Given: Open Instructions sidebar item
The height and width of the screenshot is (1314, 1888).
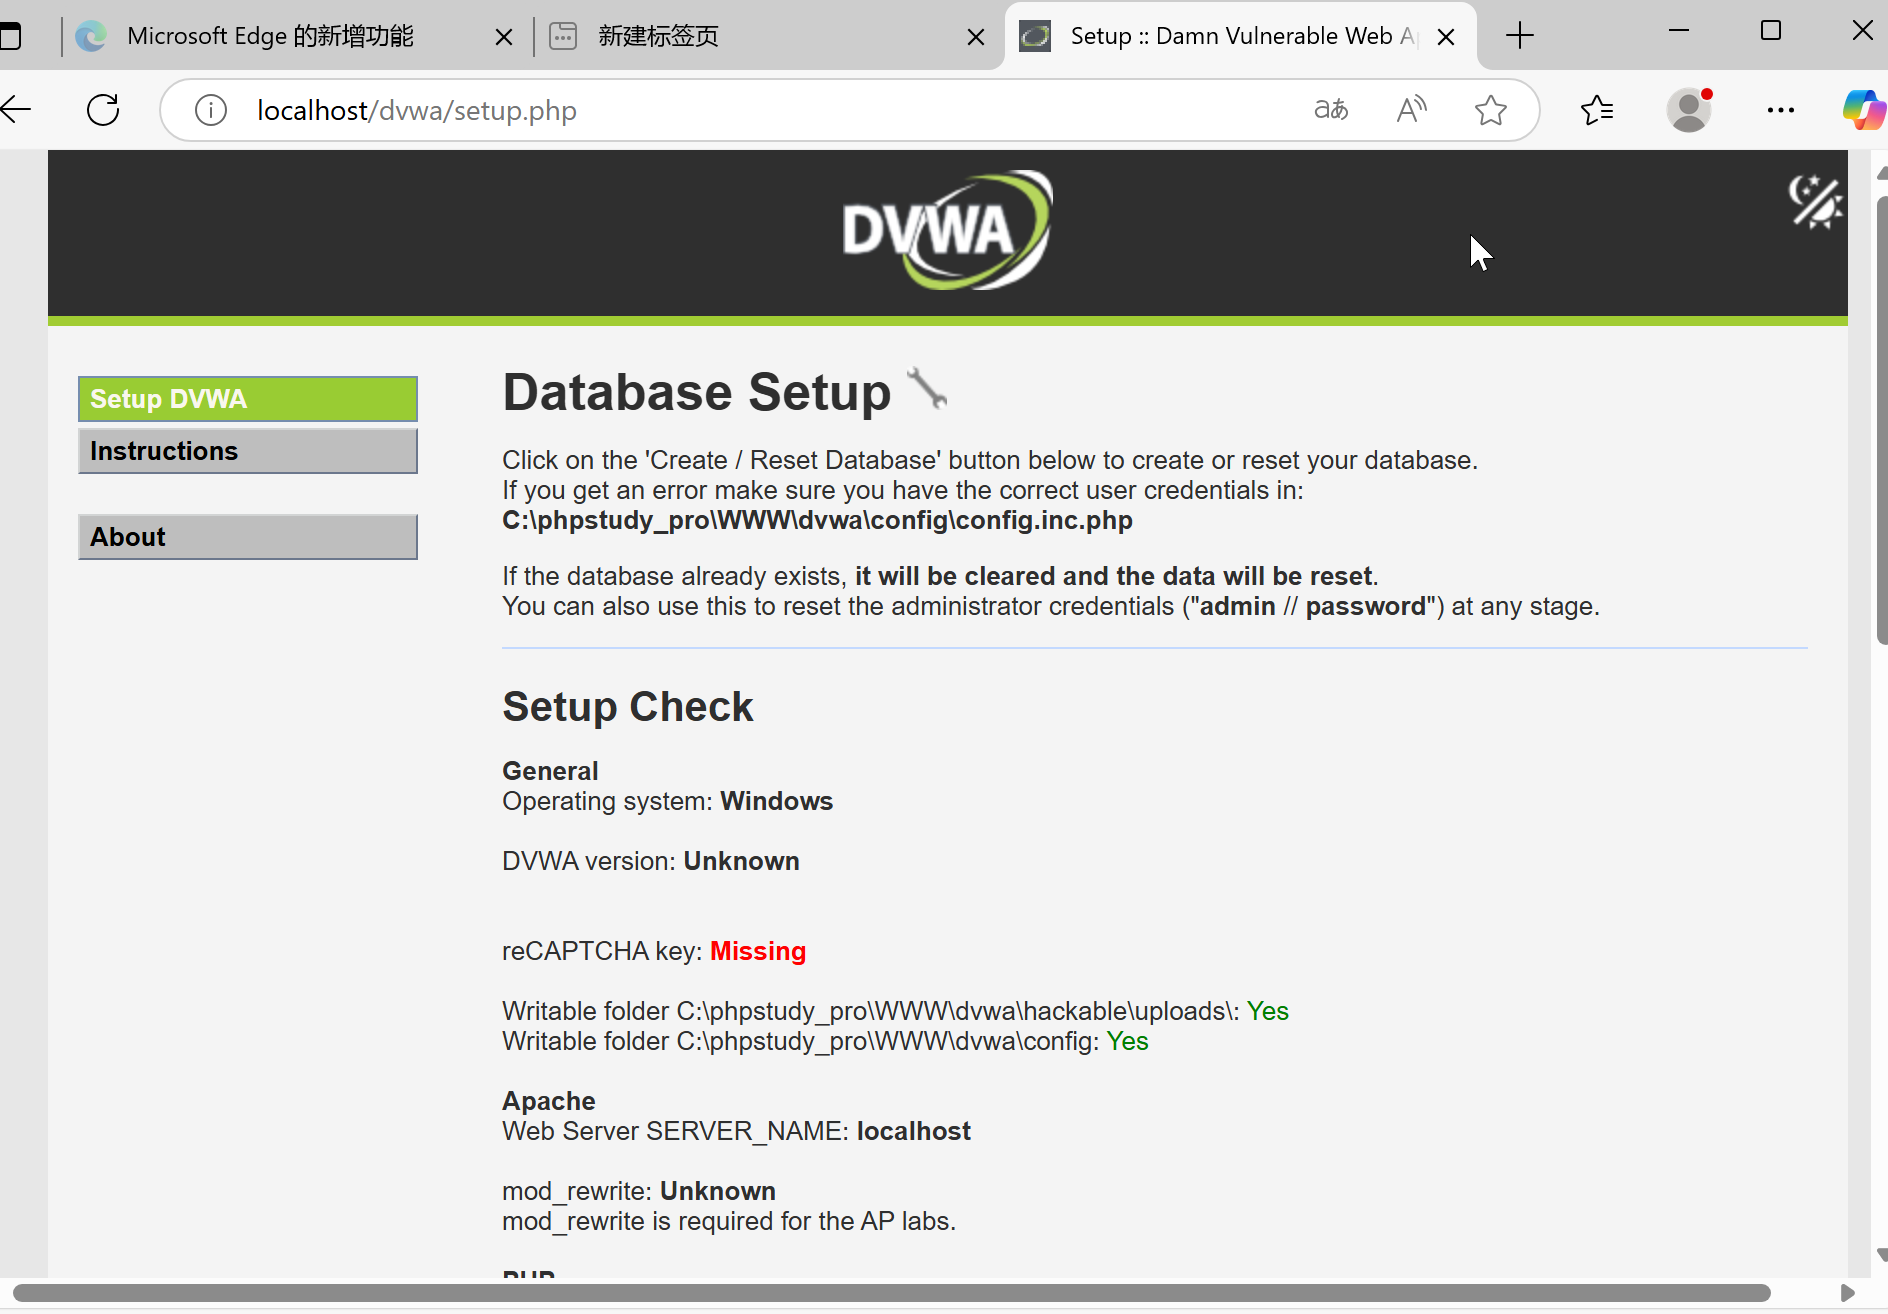Looking at the screenshot, I should [x=248, y=451].
